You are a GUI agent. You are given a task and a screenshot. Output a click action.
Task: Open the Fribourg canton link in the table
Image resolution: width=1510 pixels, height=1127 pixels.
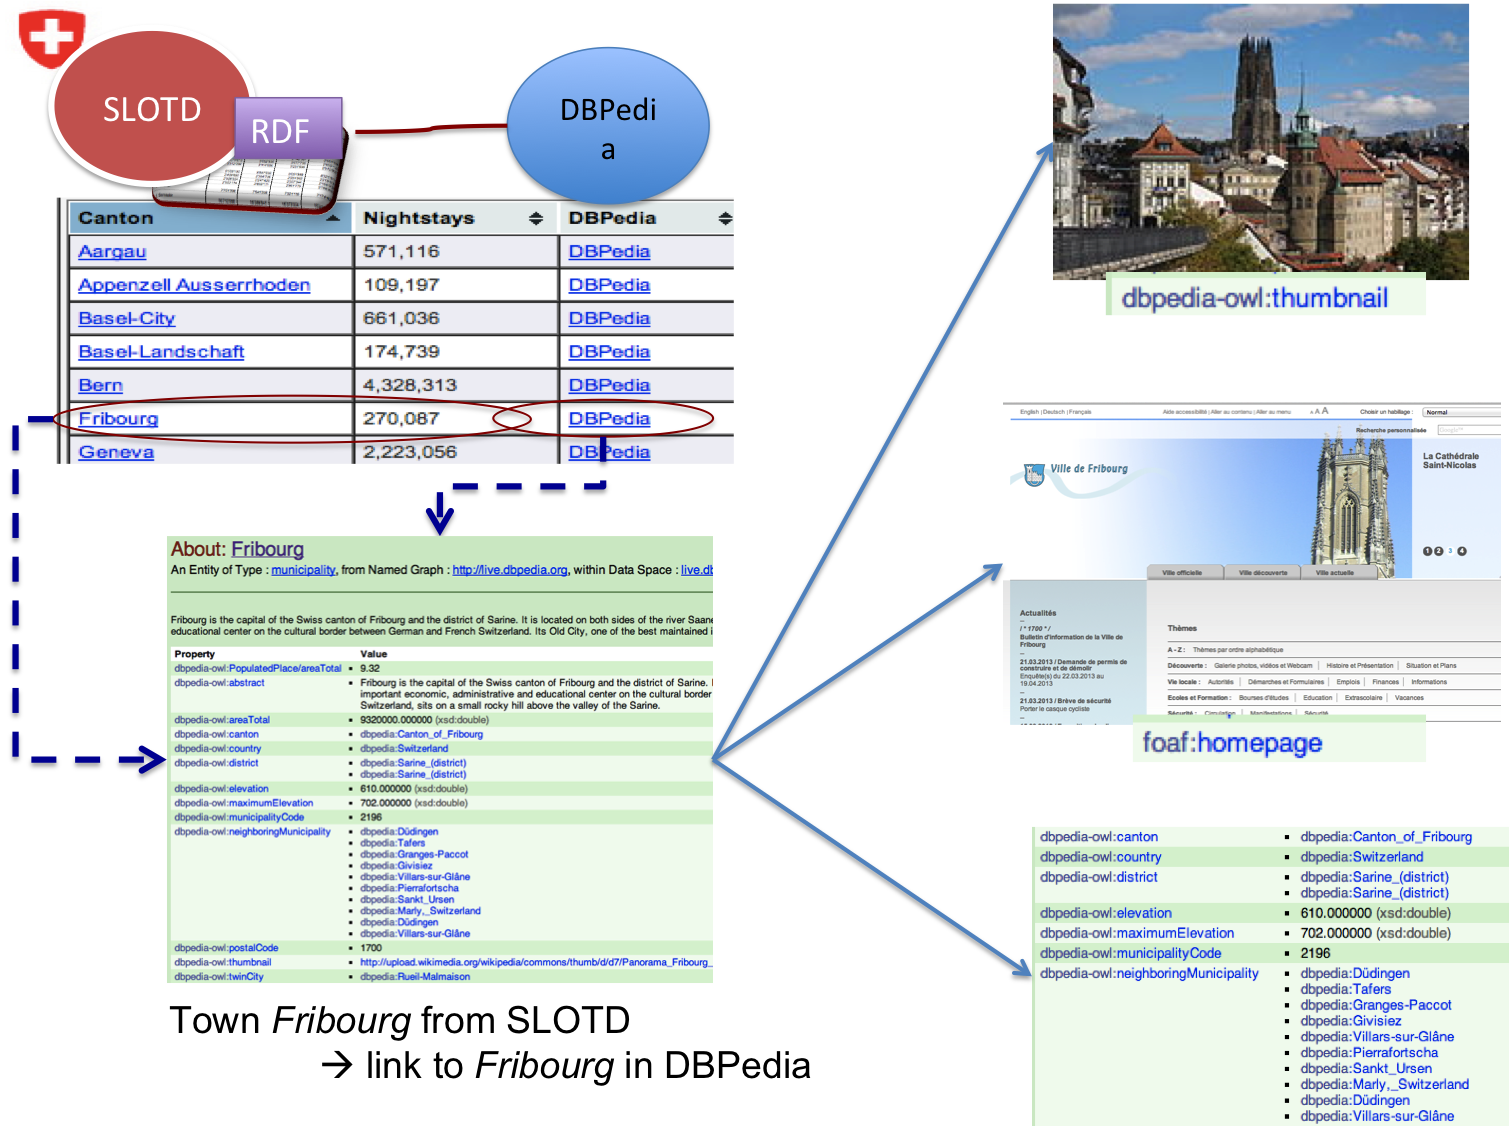(119, 419)
